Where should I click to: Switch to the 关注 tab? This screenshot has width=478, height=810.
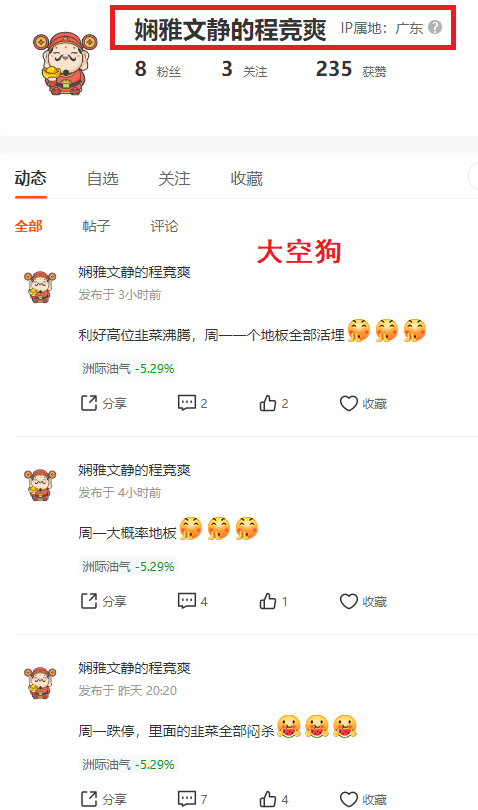[x=174, y=179]
